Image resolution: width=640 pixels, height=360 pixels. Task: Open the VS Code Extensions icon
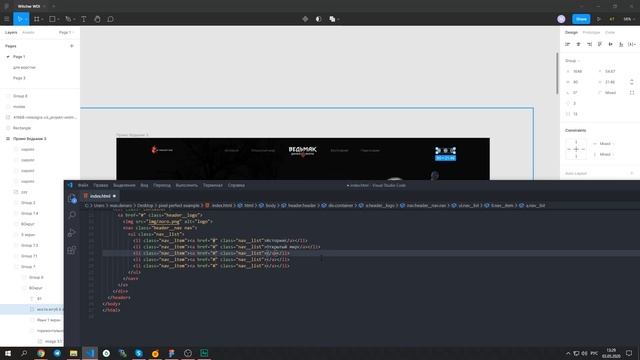(x=71, y=250)
